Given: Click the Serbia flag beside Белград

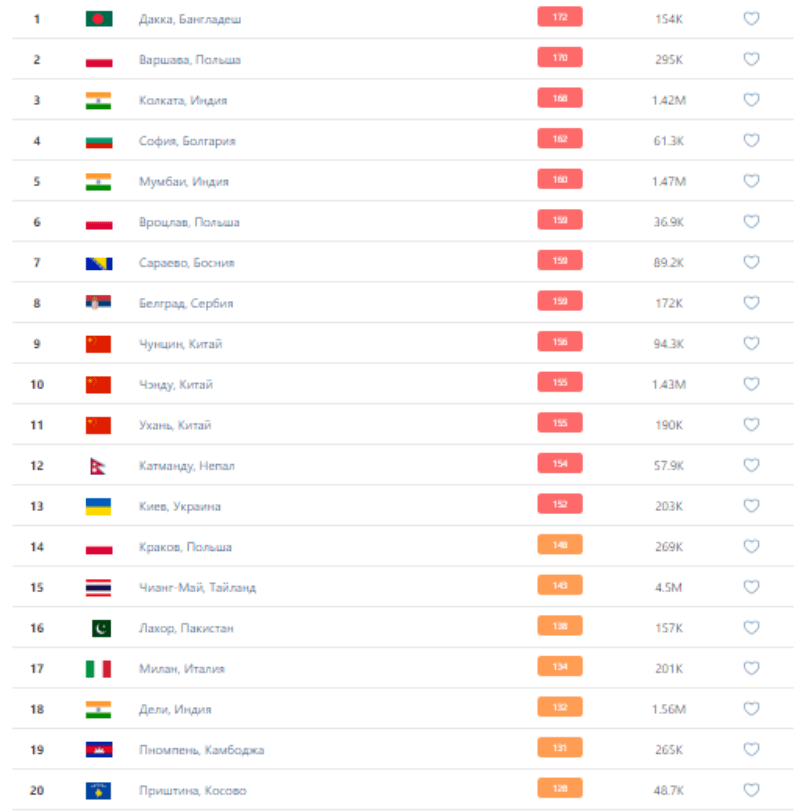Looking at the screenshot, I should pyautogui.click(x=98, y=303).
